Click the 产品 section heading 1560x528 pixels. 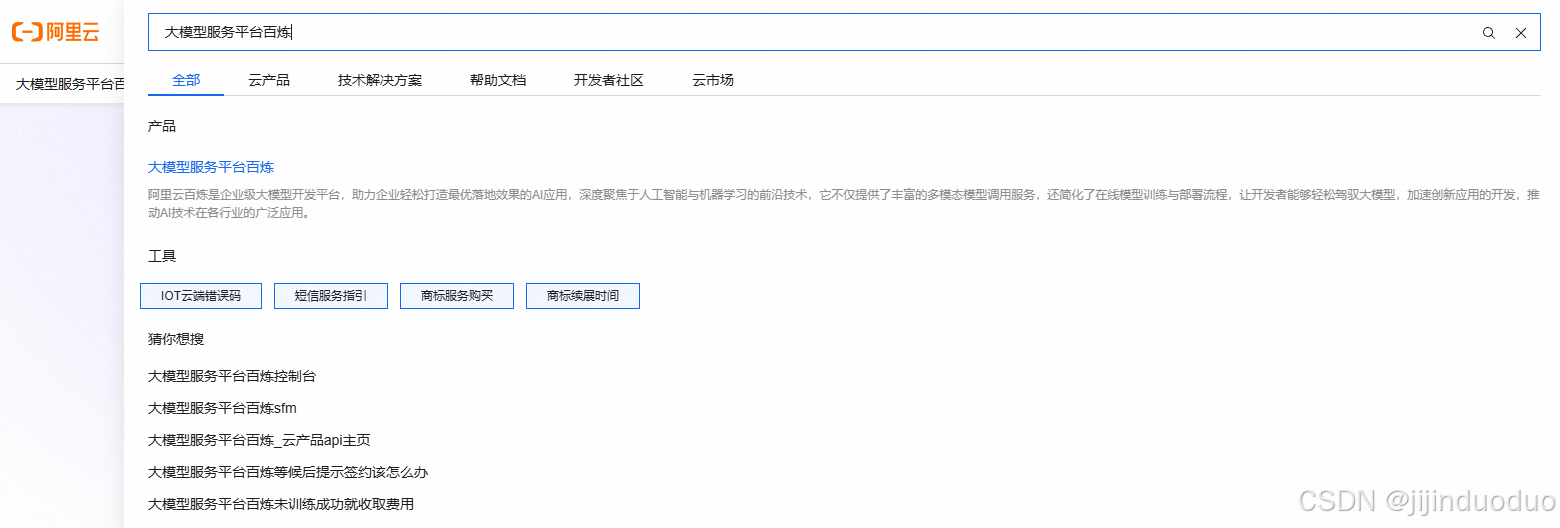coord(162,126)
